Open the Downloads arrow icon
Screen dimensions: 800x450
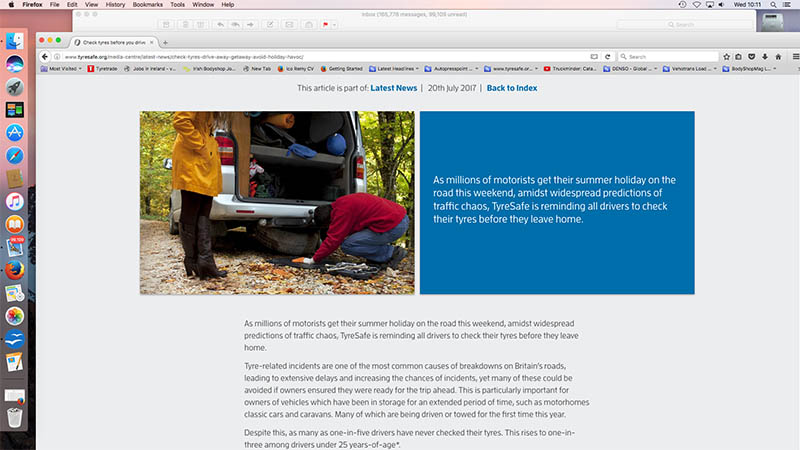click(x=764, y=56)
